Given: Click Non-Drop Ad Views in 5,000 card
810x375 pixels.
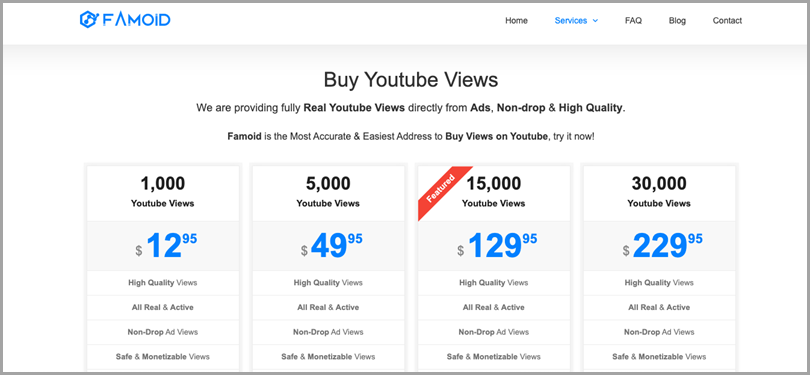Looking at the screenshot, I should pos(328,332).
